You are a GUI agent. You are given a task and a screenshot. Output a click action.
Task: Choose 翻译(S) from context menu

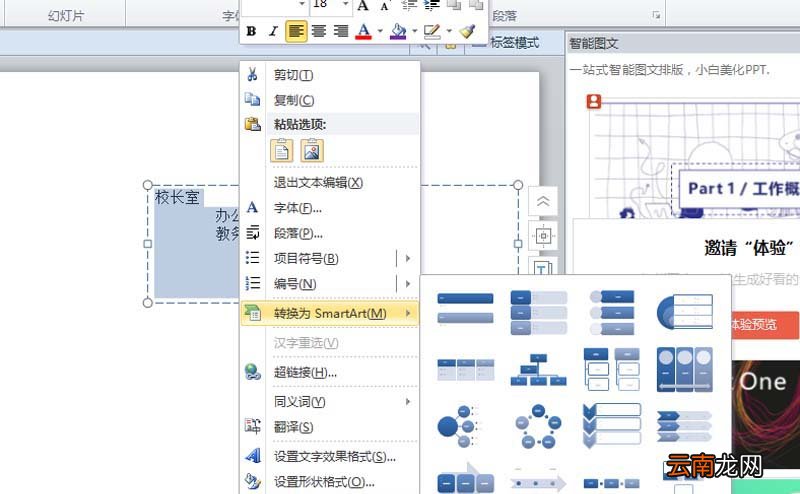pyautogui.click(x=329, y=427)
